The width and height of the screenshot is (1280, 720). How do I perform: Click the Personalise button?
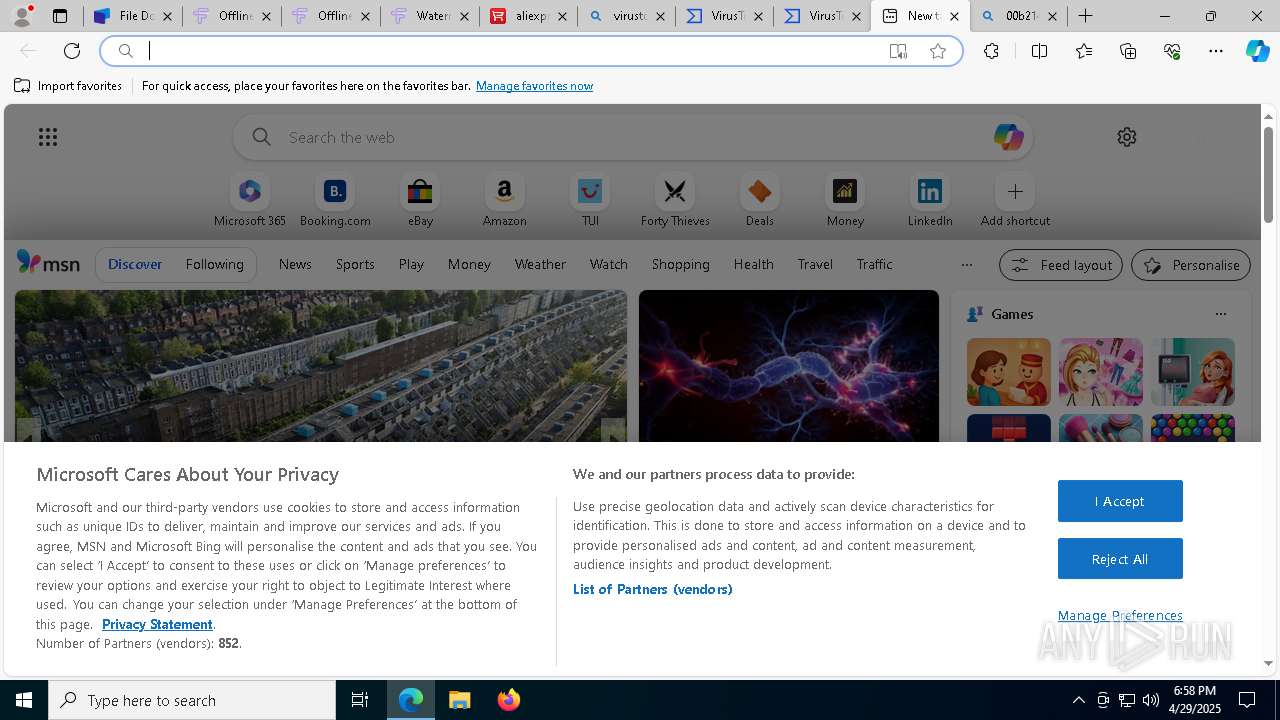pos(1190,265)
